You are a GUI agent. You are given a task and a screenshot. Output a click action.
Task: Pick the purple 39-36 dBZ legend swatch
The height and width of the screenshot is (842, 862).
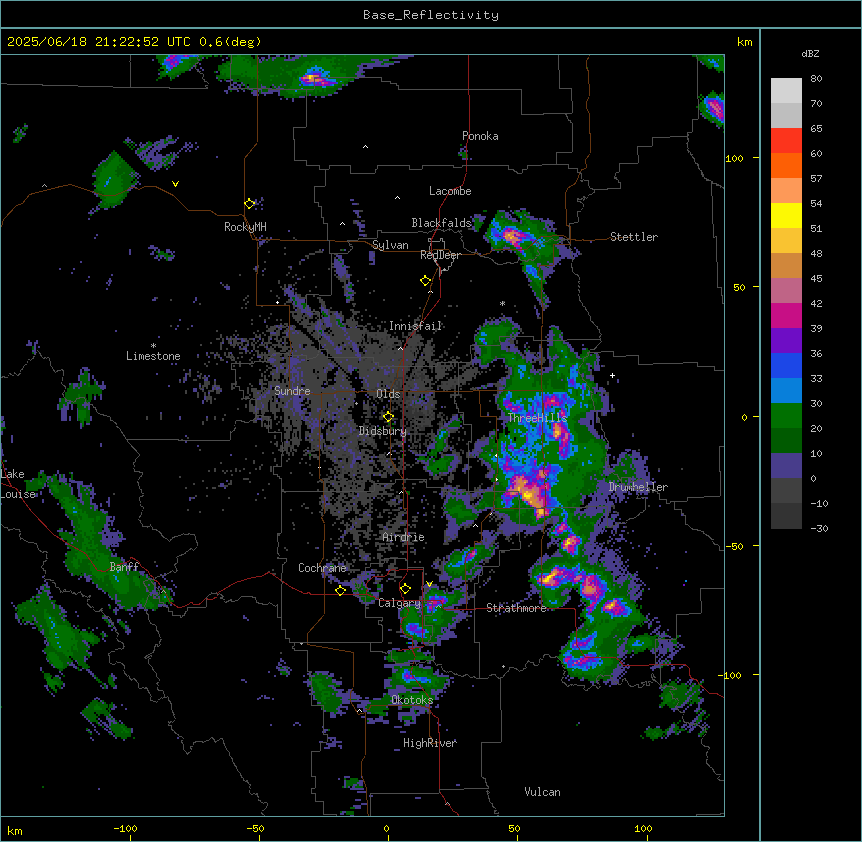click(786, 341)
